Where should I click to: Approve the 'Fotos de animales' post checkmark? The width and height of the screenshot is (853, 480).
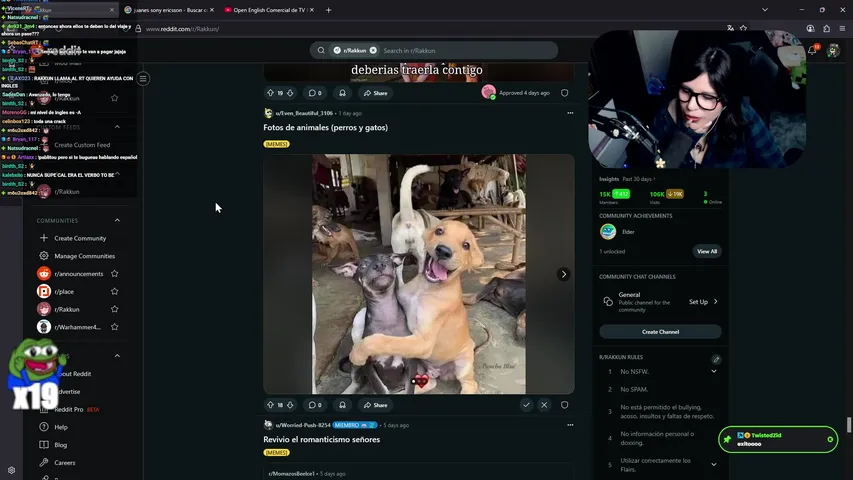[x=526, y=405]
